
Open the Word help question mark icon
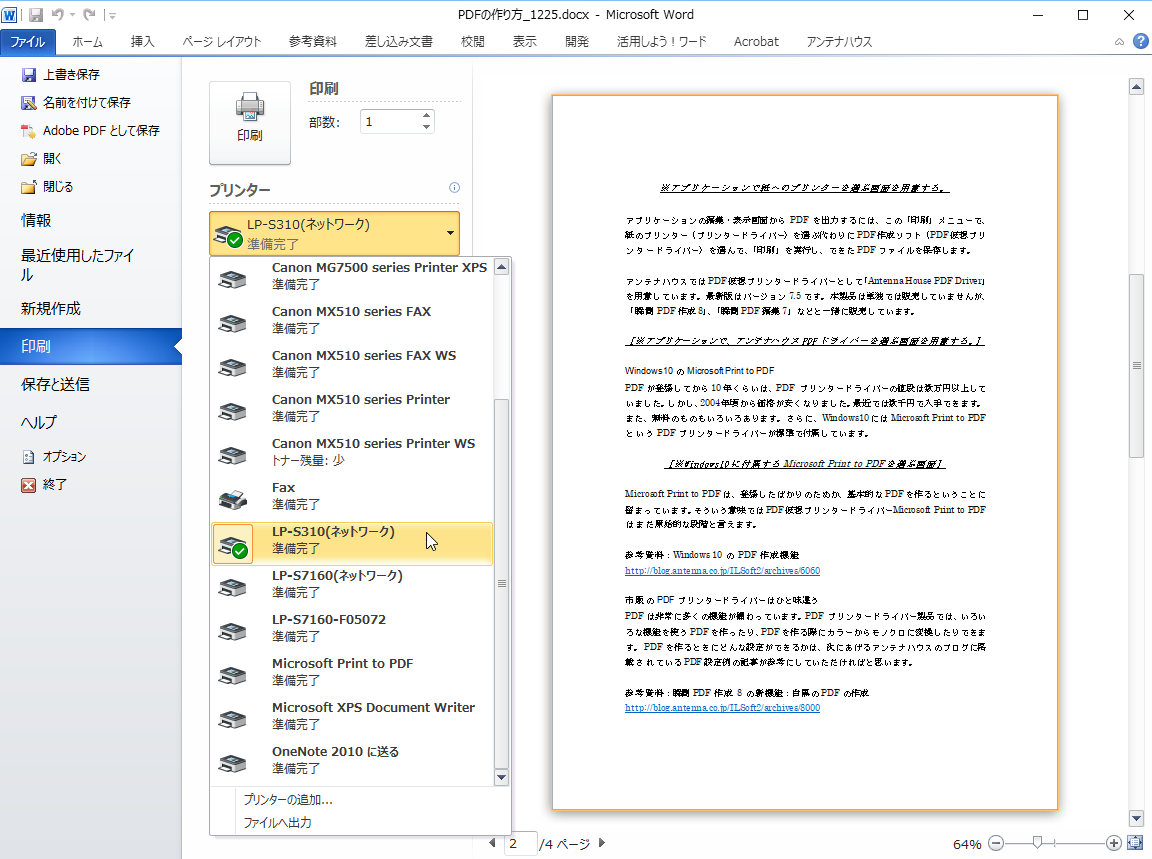(x=1140, y=41)
